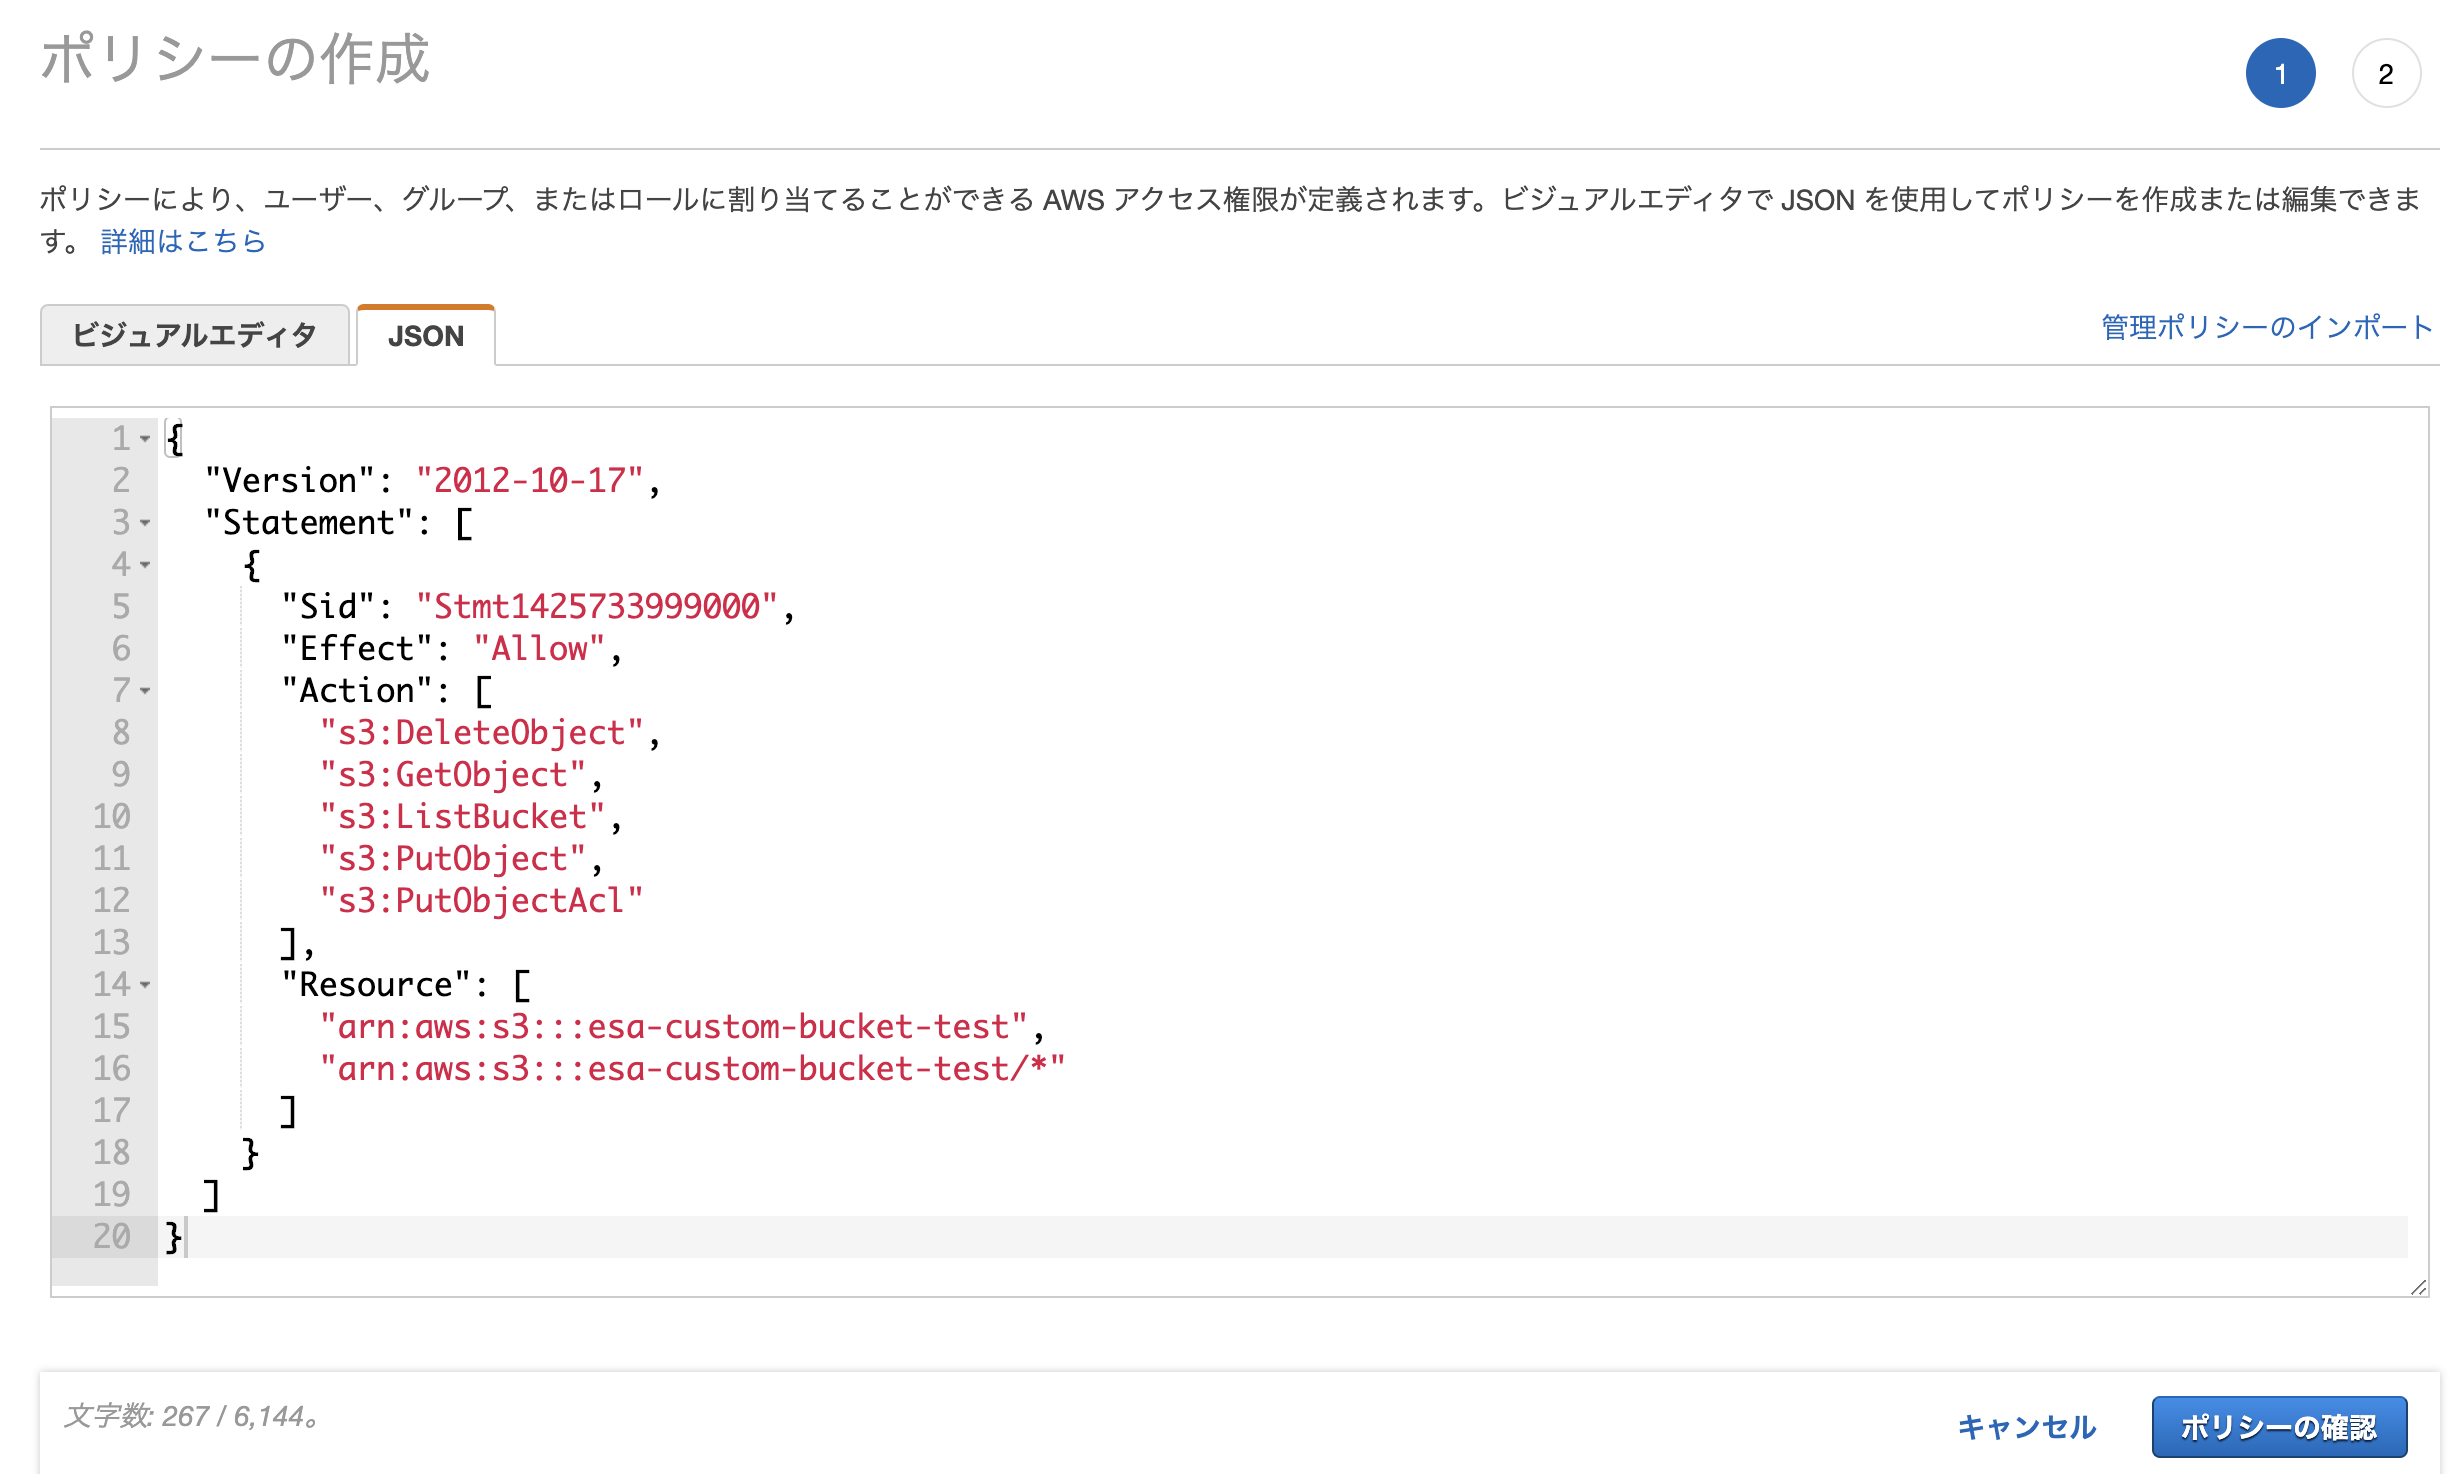Image resolution: width=2456 pixels, height=1474 pixels.
Task: Collapse the Action array fold on line 7
Action: [146, 691]
